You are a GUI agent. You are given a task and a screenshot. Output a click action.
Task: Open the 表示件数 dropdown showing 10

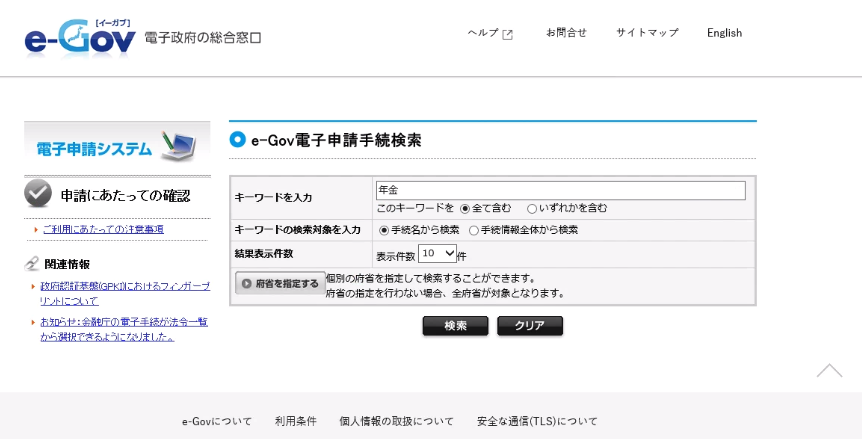click(x=437, y=254)
